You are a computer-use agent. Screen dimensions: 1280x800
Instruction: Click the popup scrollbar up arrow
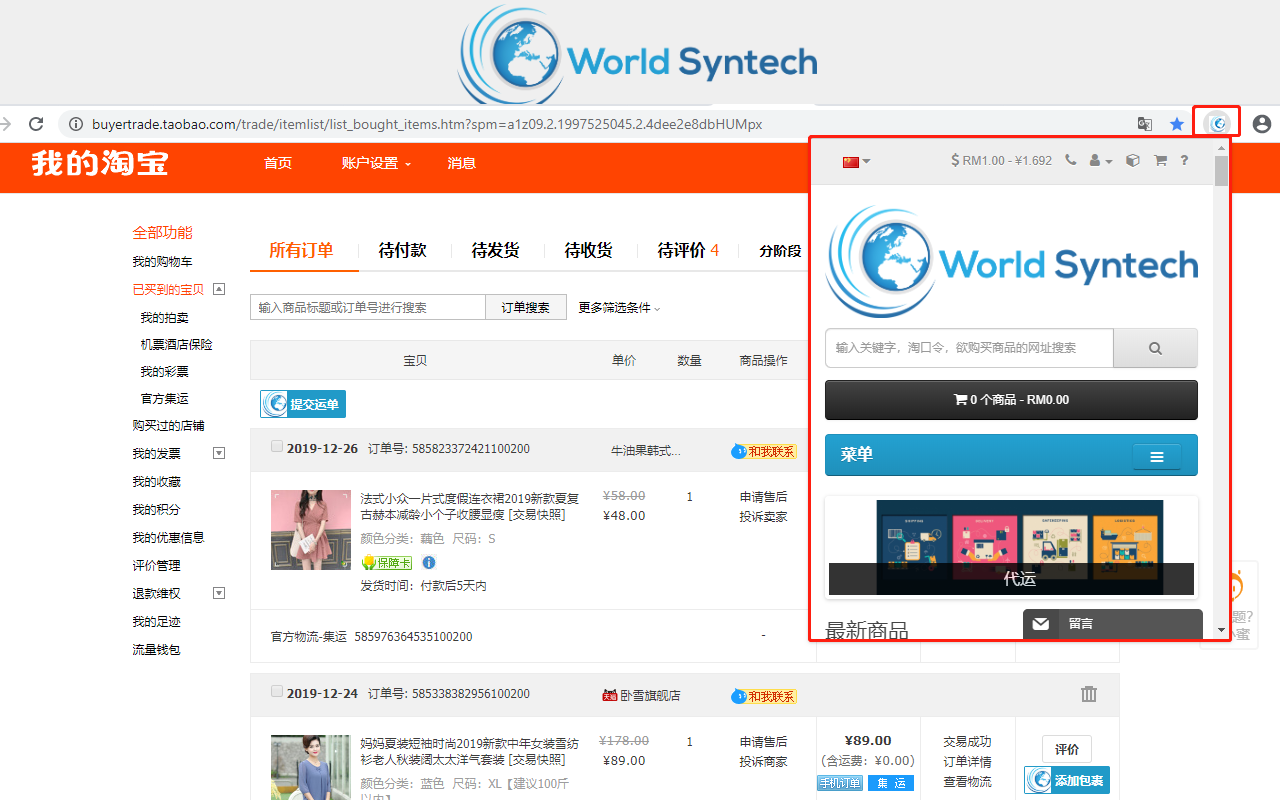1221,148
